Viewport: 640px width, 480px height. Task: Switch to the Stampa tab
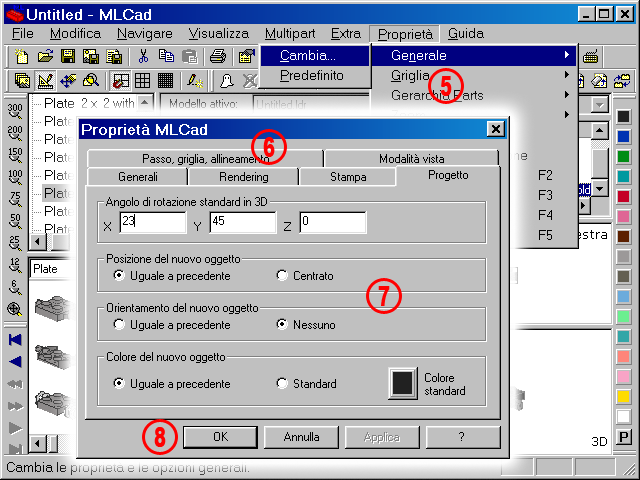pos(348,177)
